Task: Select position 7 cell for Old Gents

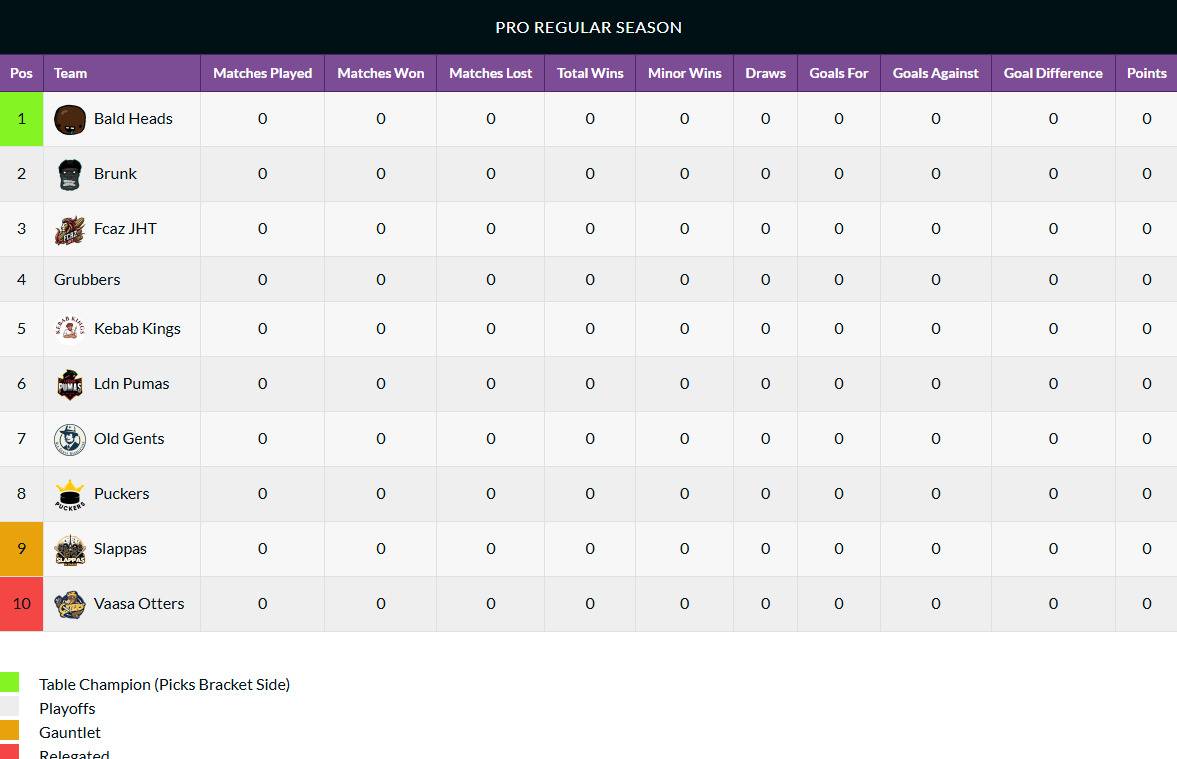Action: coord(21,438)
